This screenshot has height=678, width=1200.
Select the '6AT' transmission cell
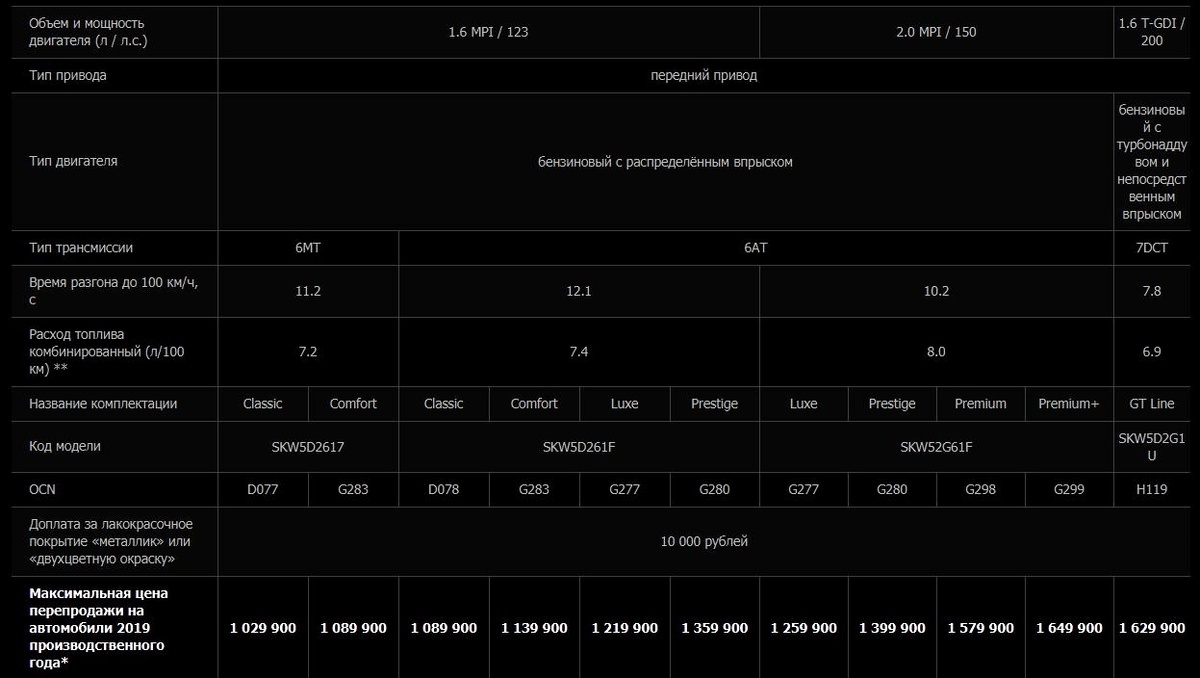point(755,248)
